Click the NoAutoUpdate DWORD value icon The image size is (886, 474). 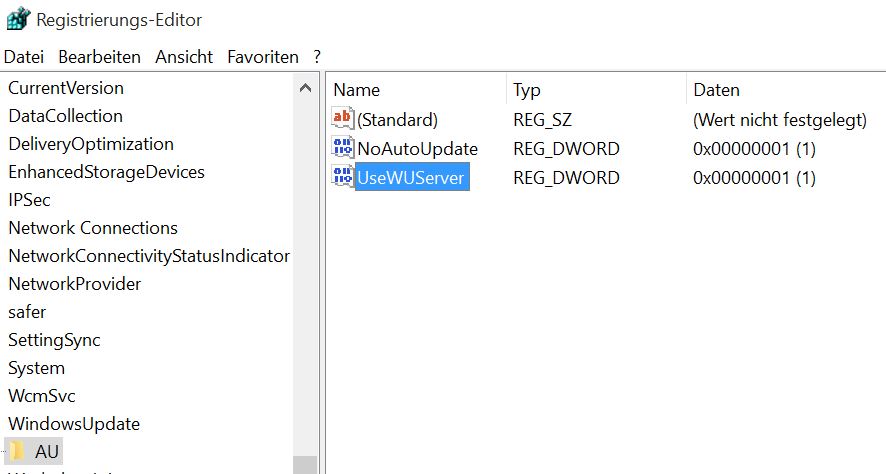(x=342, y=149)
